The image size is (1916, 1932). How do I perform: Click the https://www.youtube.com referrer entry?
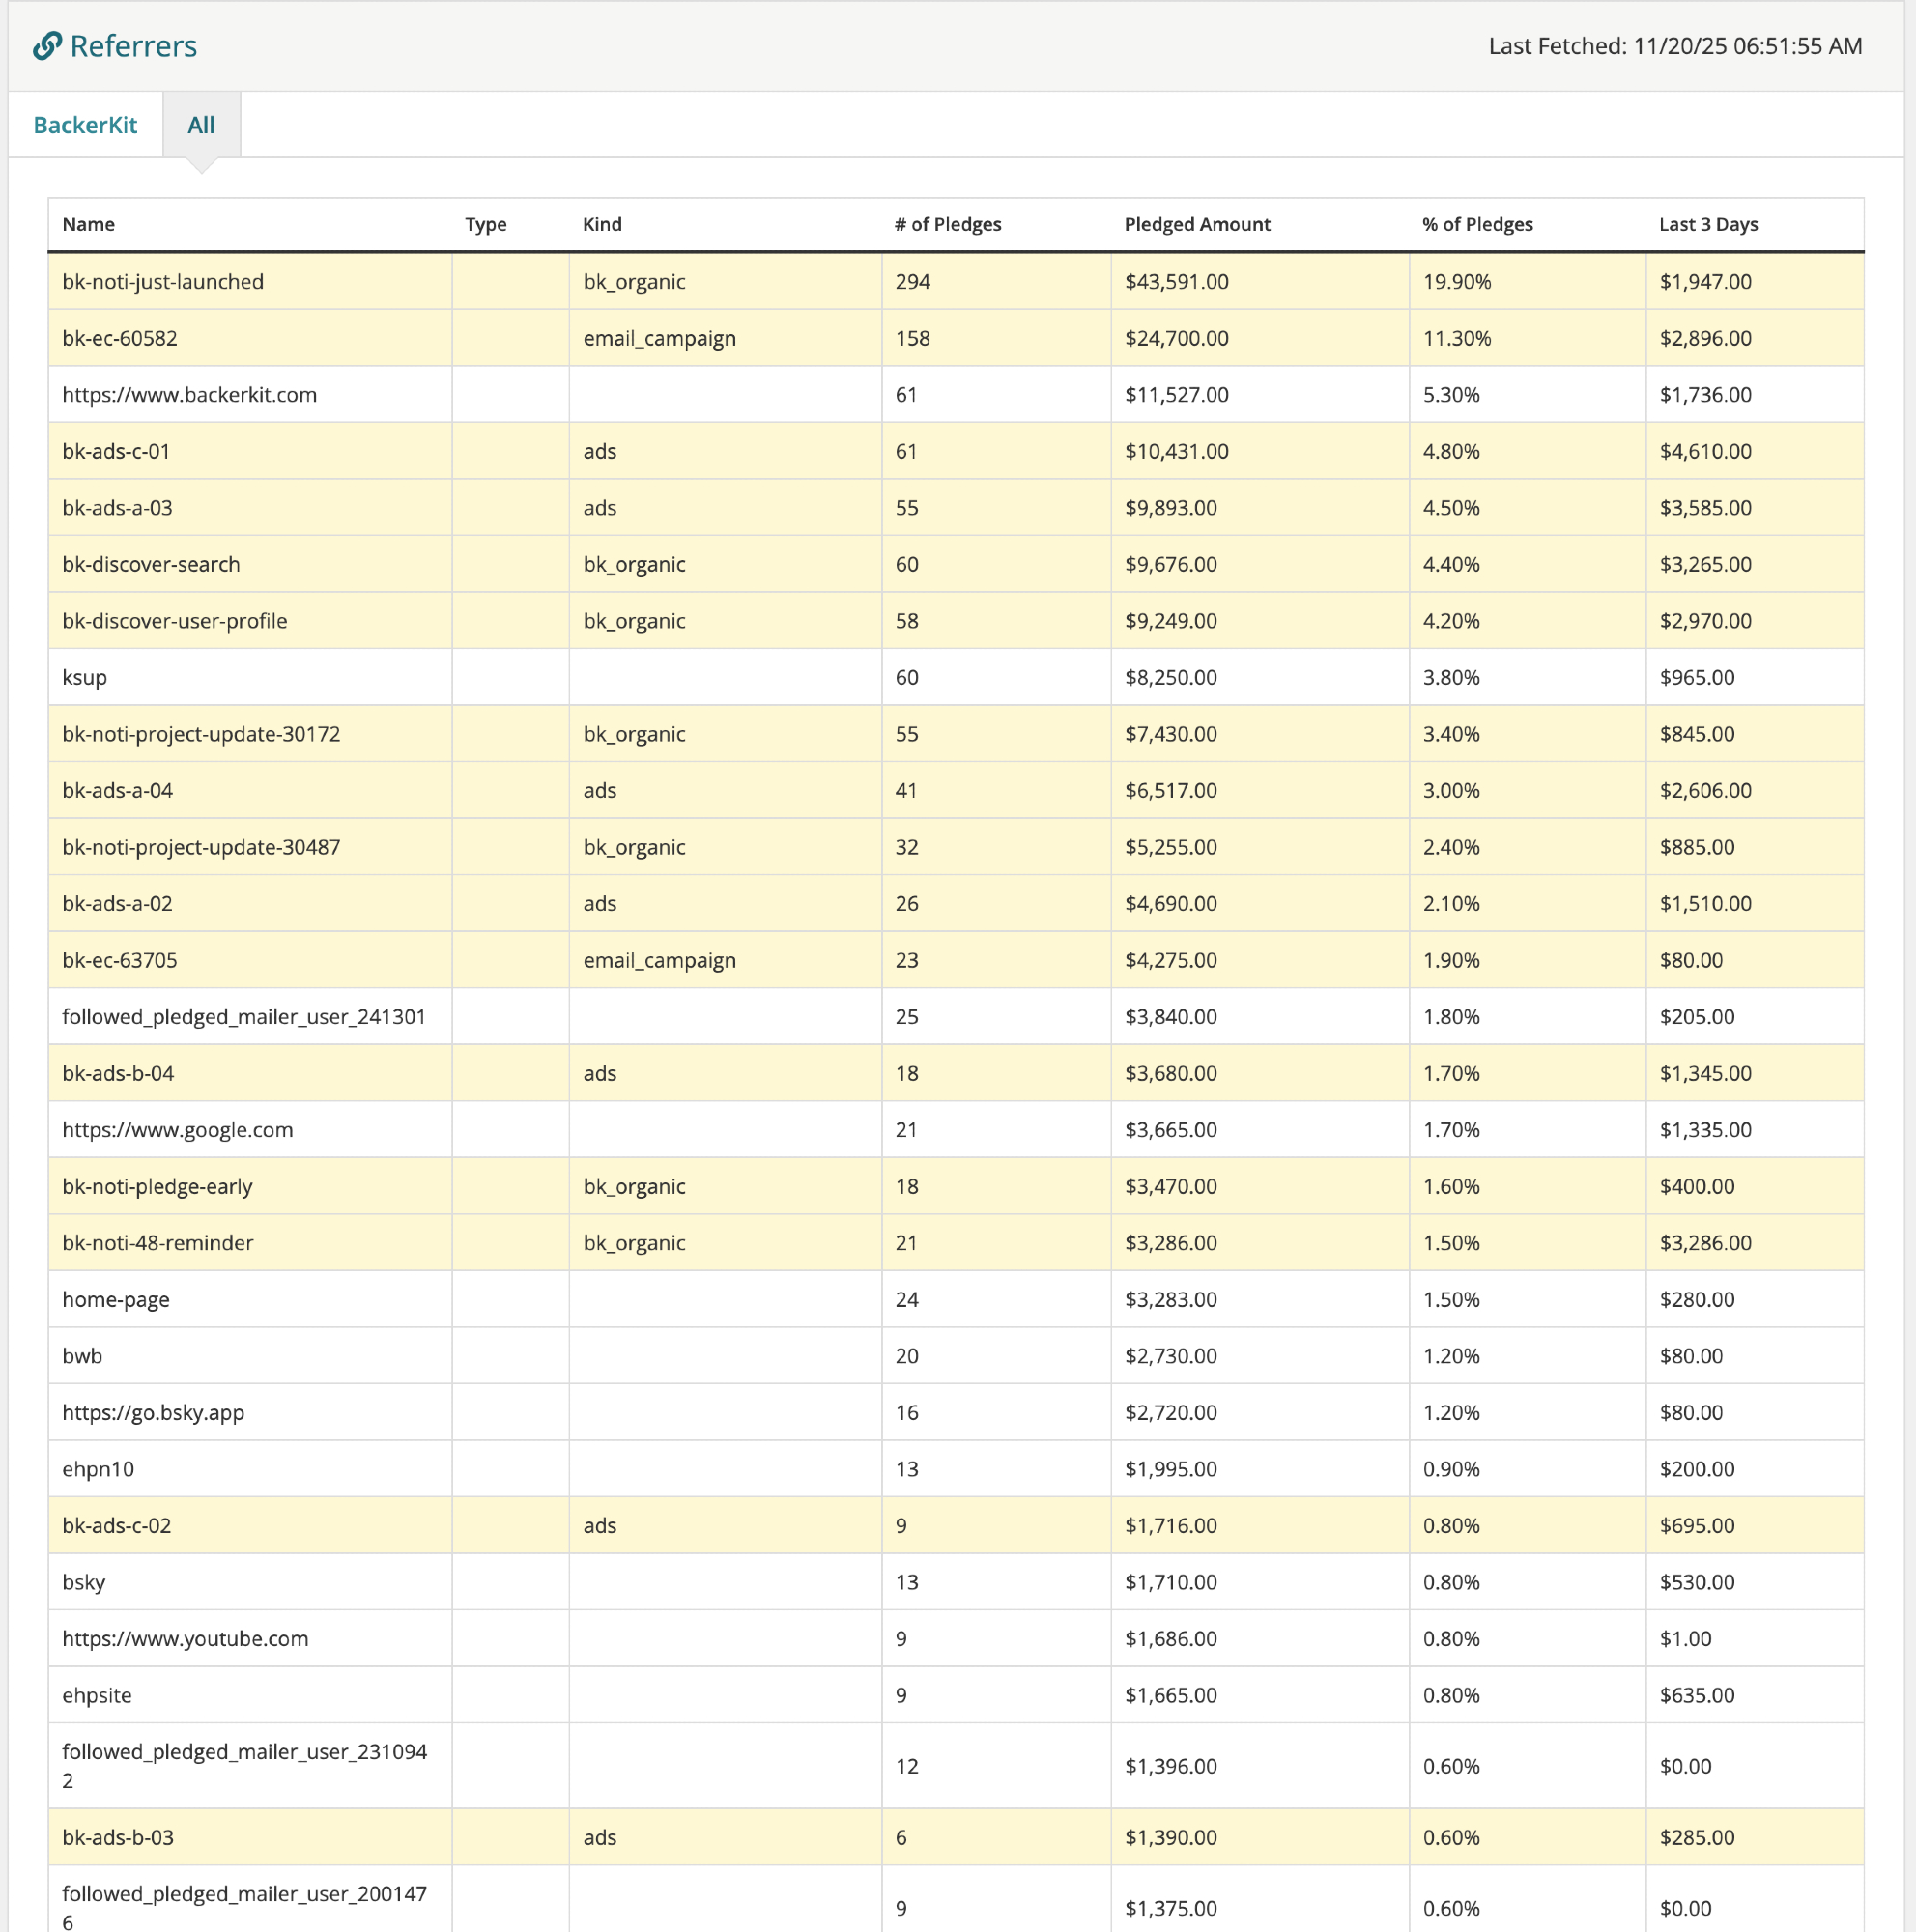(185, 1638)
